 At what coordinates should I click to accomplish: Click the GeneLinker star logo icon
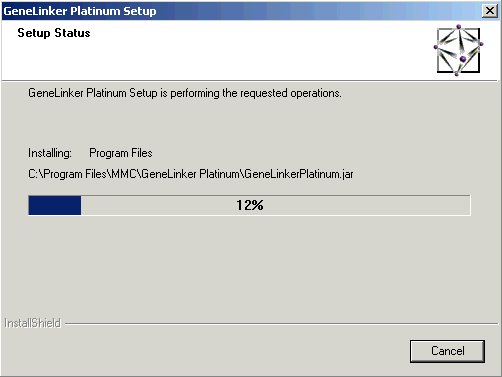point(458,50)
